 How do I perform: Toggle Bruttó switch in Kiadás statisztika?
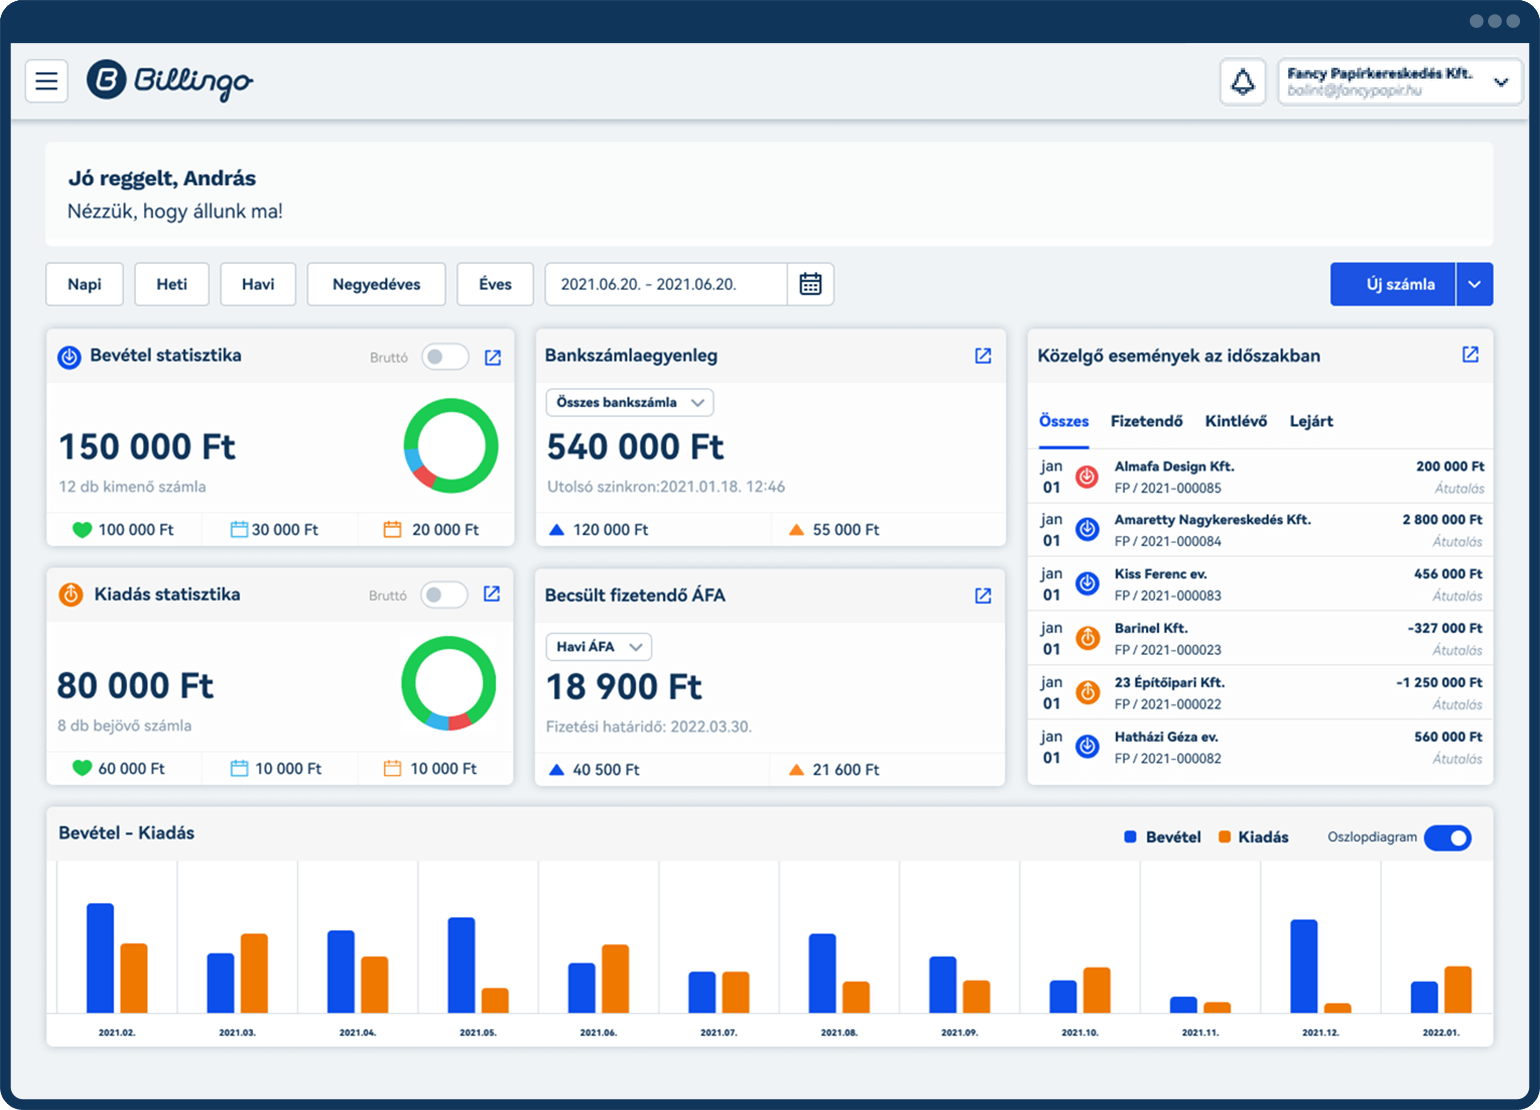(x=444, y=595)
